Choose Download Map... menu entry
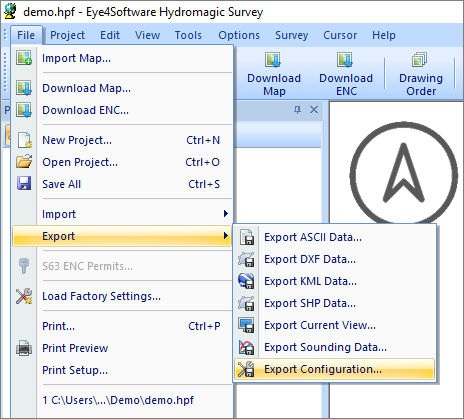The height and width of the screenshot is (419, 464). 122,88
